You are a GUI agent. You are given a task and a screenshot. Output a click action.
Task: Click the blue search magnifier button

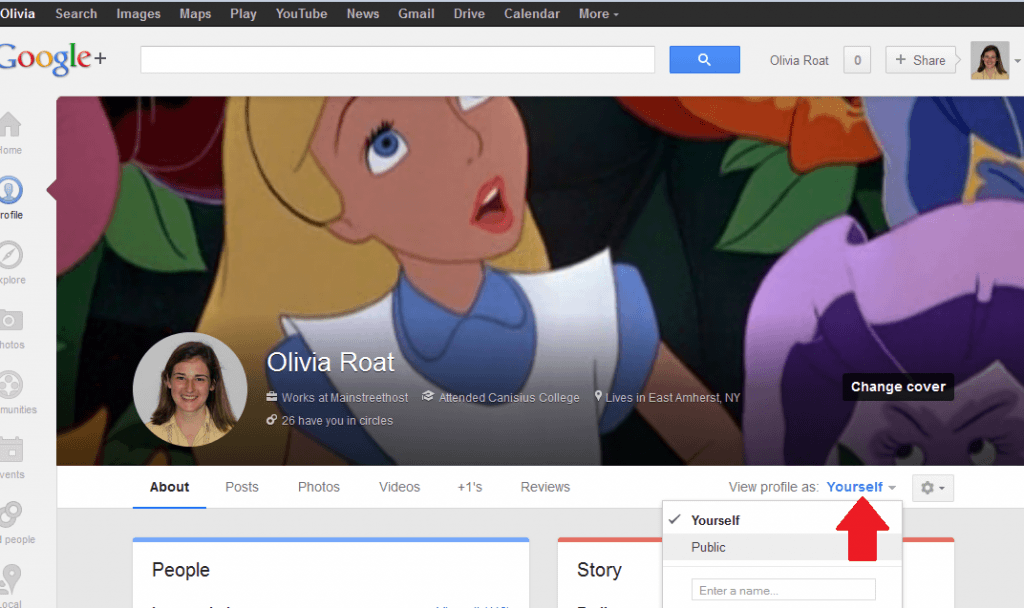[704, 59]
